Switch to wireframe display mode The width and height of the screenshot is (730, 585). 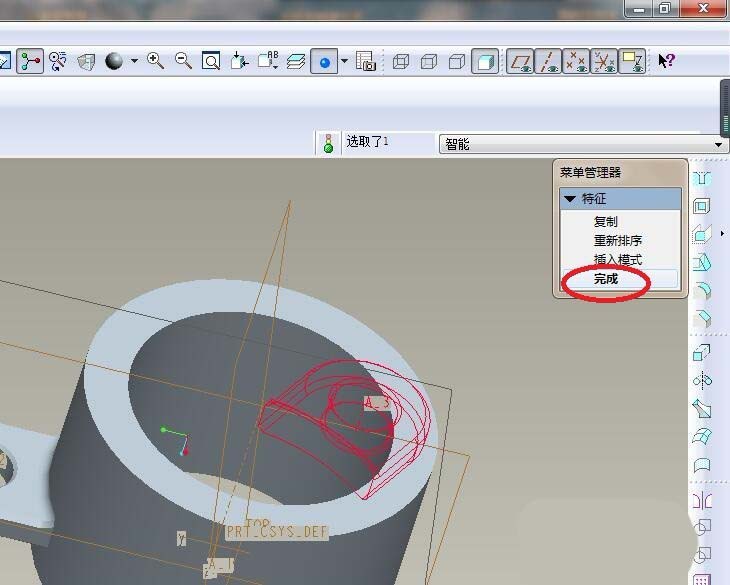[401, 61]
